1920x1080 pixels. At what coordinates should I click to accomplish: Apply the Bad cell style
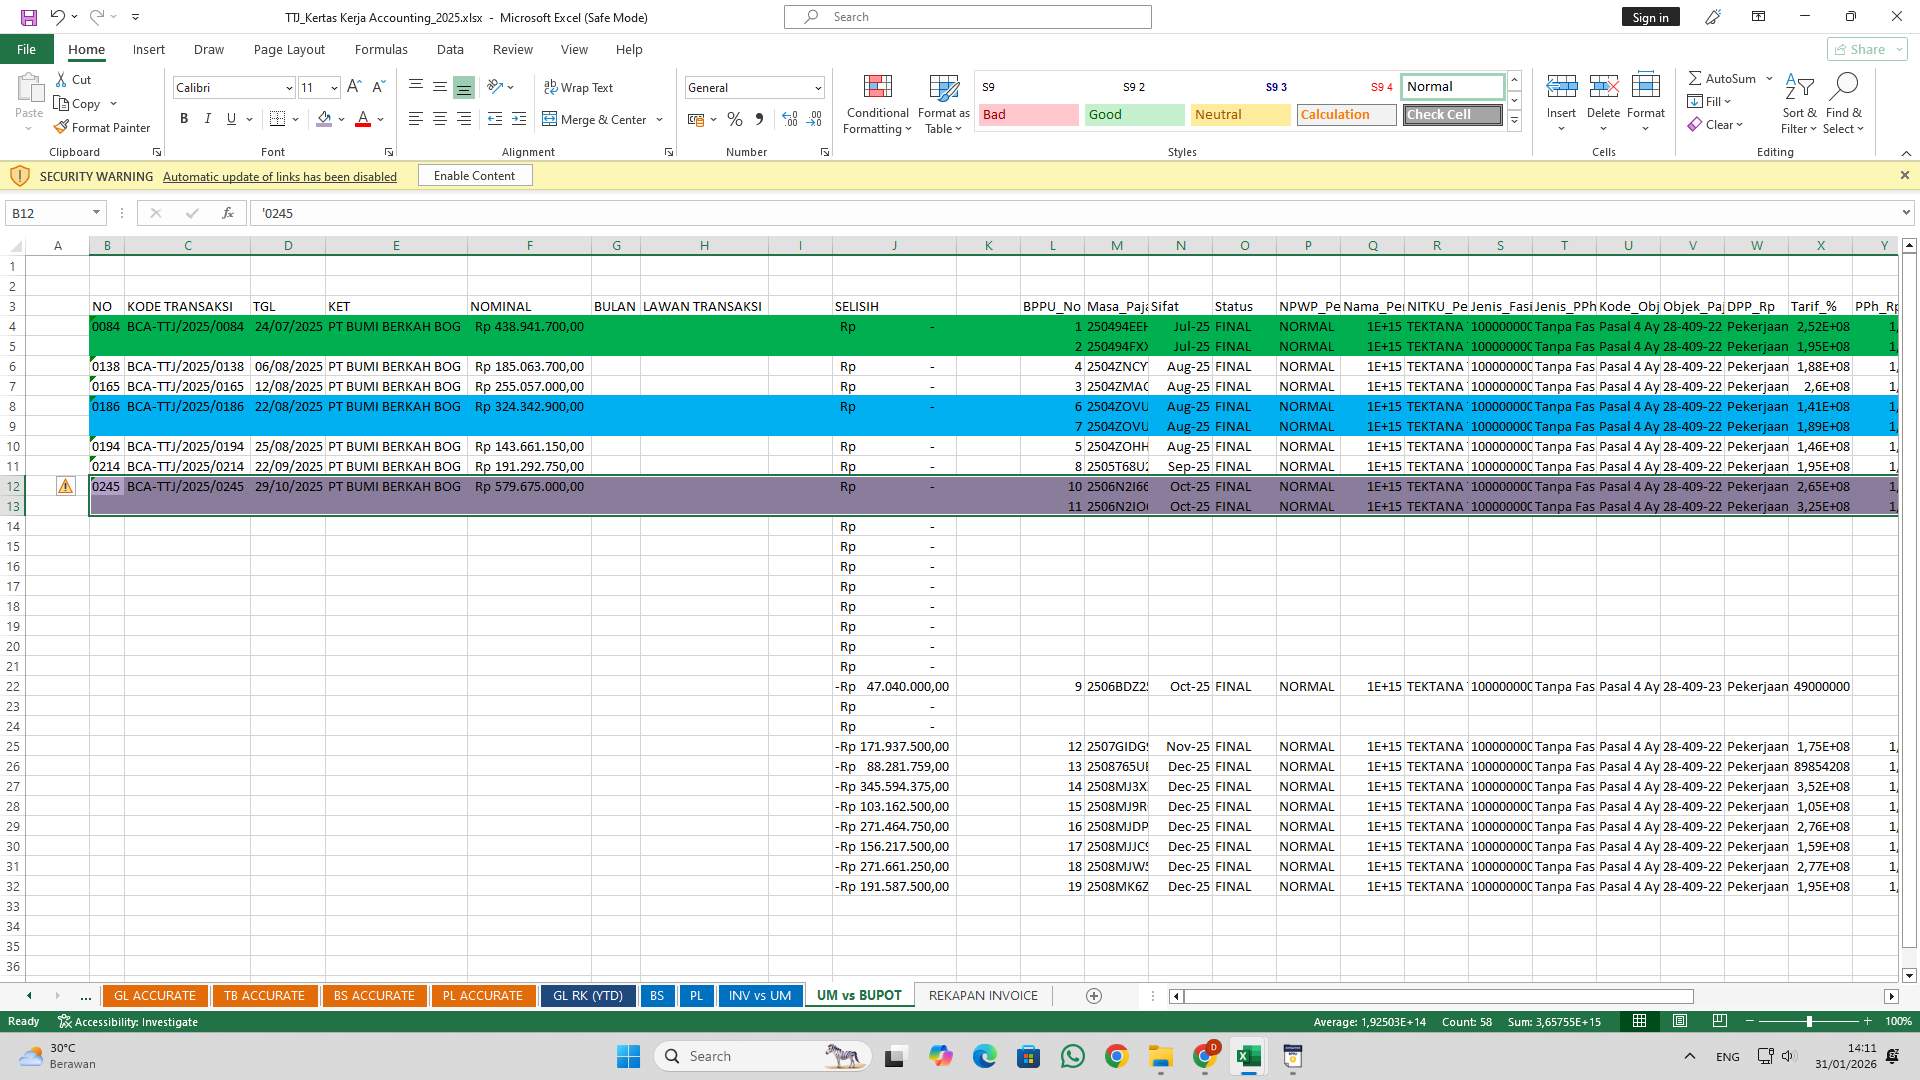point(1027,114)
